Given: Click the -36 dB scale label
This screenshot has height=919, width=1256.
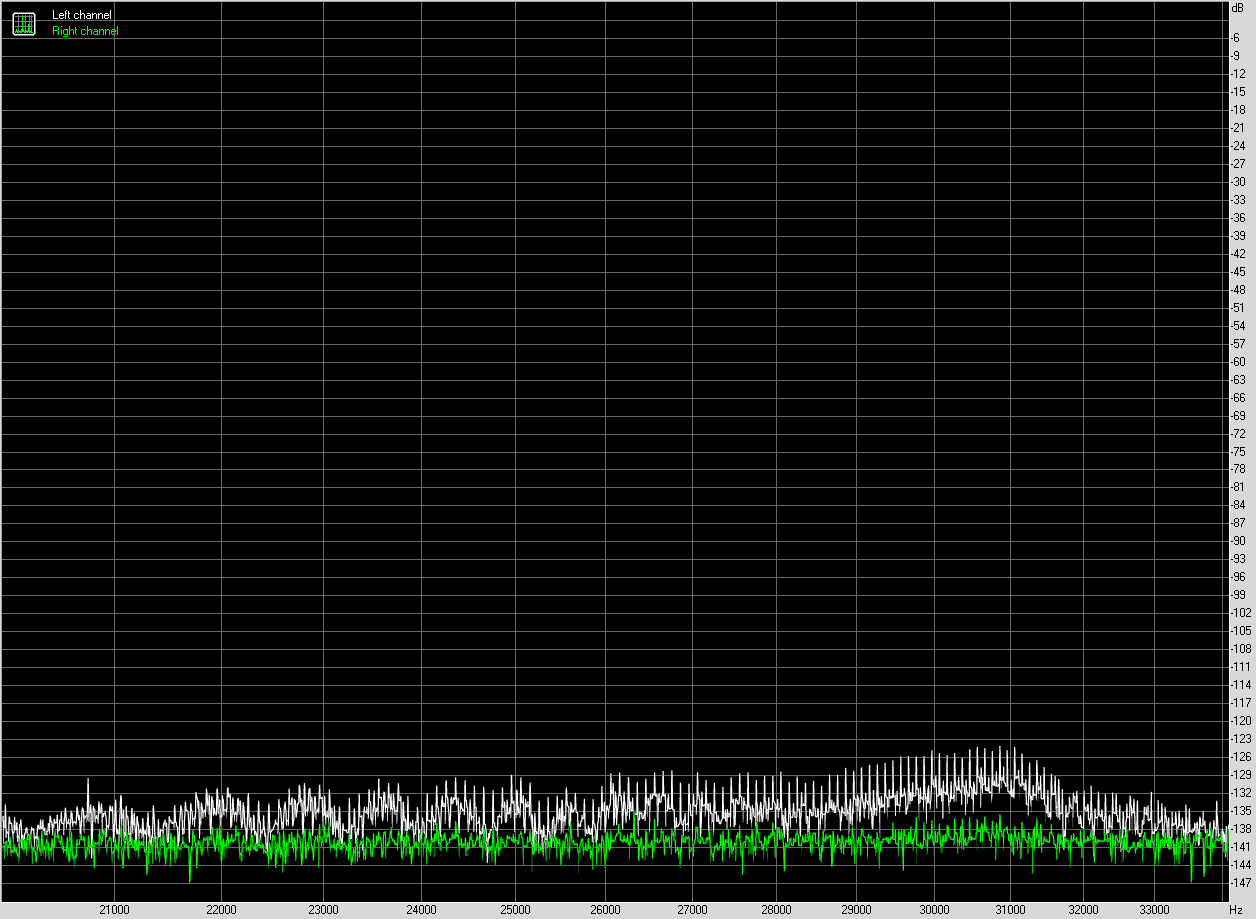Looking at the screenshot, I should 1238,218.
